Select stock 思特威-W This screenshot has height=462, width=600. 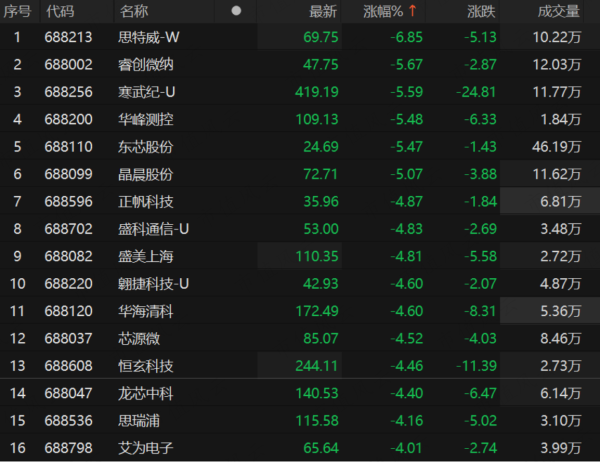tap(148, 37)
